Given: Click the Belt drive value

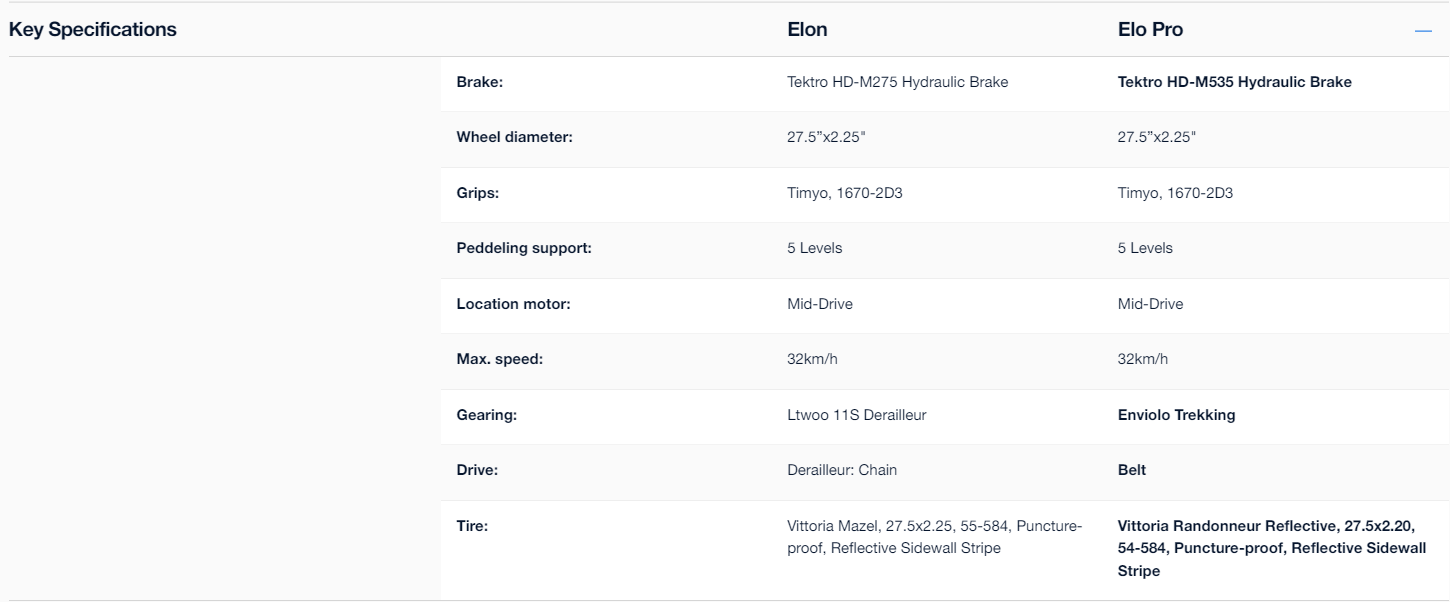Looking at the screenshot, I should [x=1132, y=471].
